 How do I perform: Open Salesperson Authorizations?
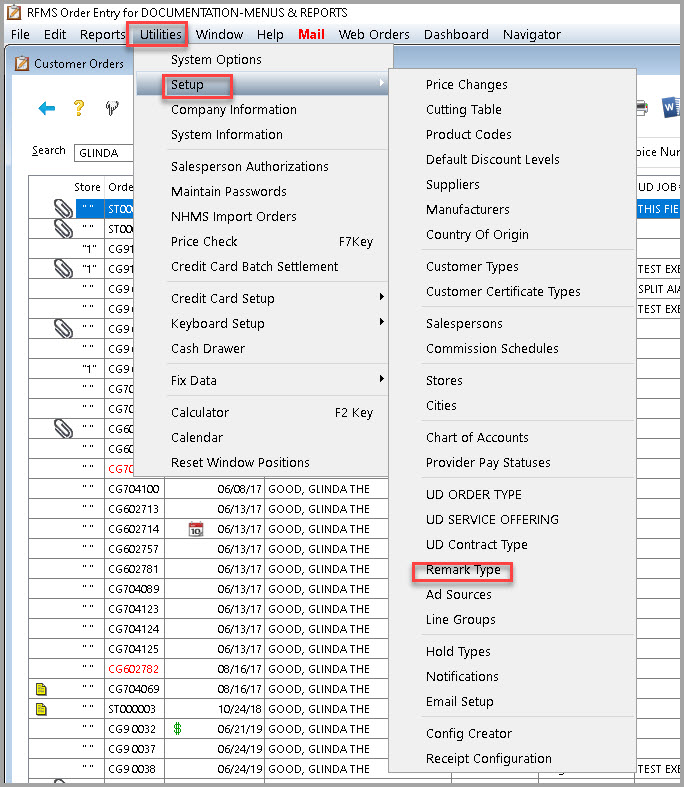pos(249,166)
